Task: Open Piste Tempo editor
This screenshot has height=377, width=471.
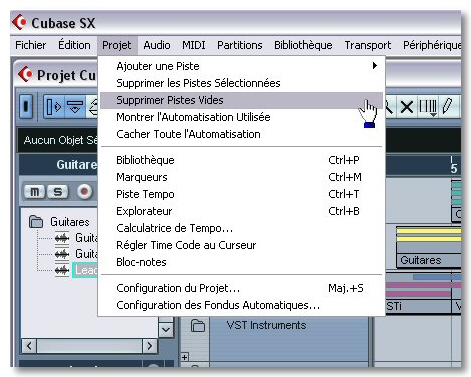Action: coord(241,194)
